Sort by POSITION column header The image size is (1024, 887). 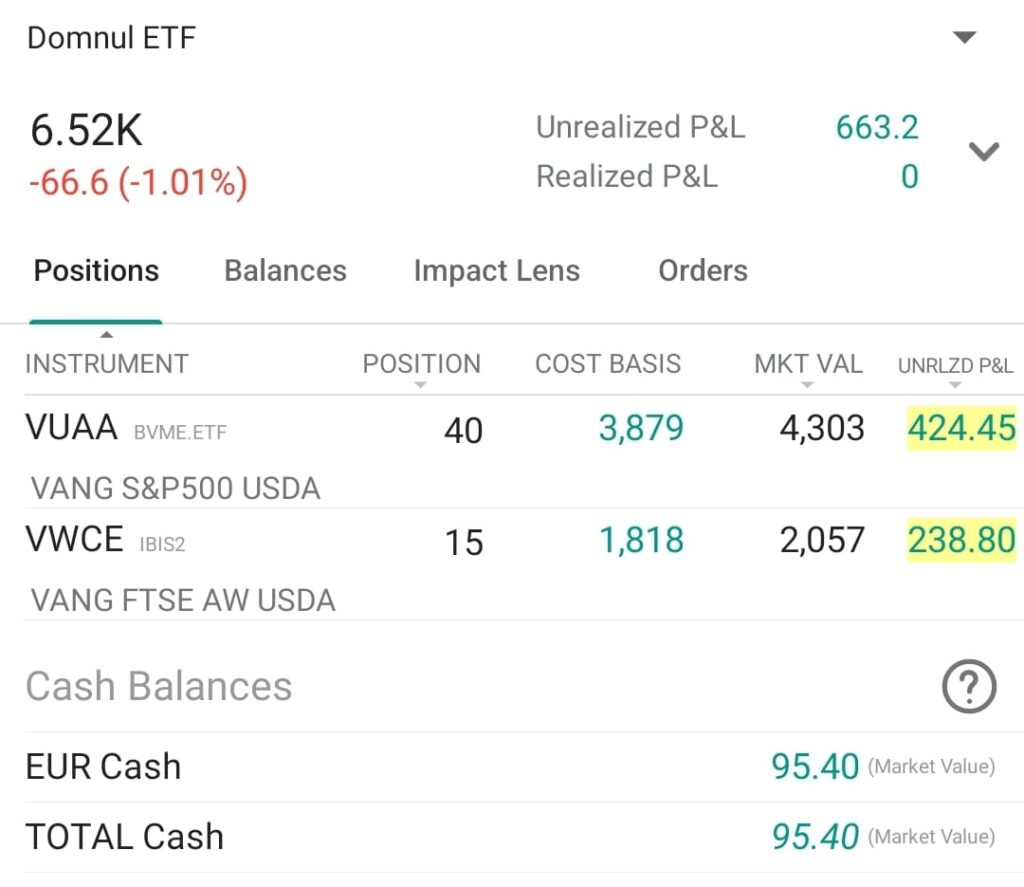pos(421,365)
